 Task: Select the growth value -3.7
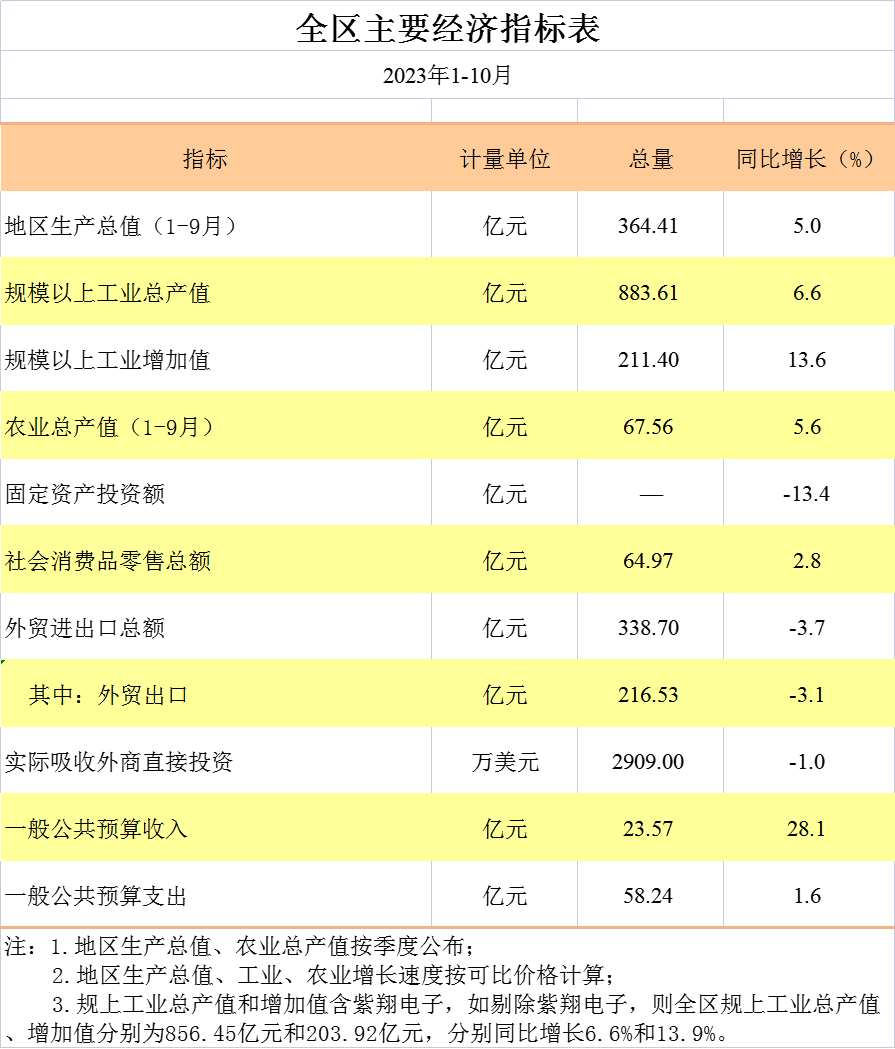point(807,628)
